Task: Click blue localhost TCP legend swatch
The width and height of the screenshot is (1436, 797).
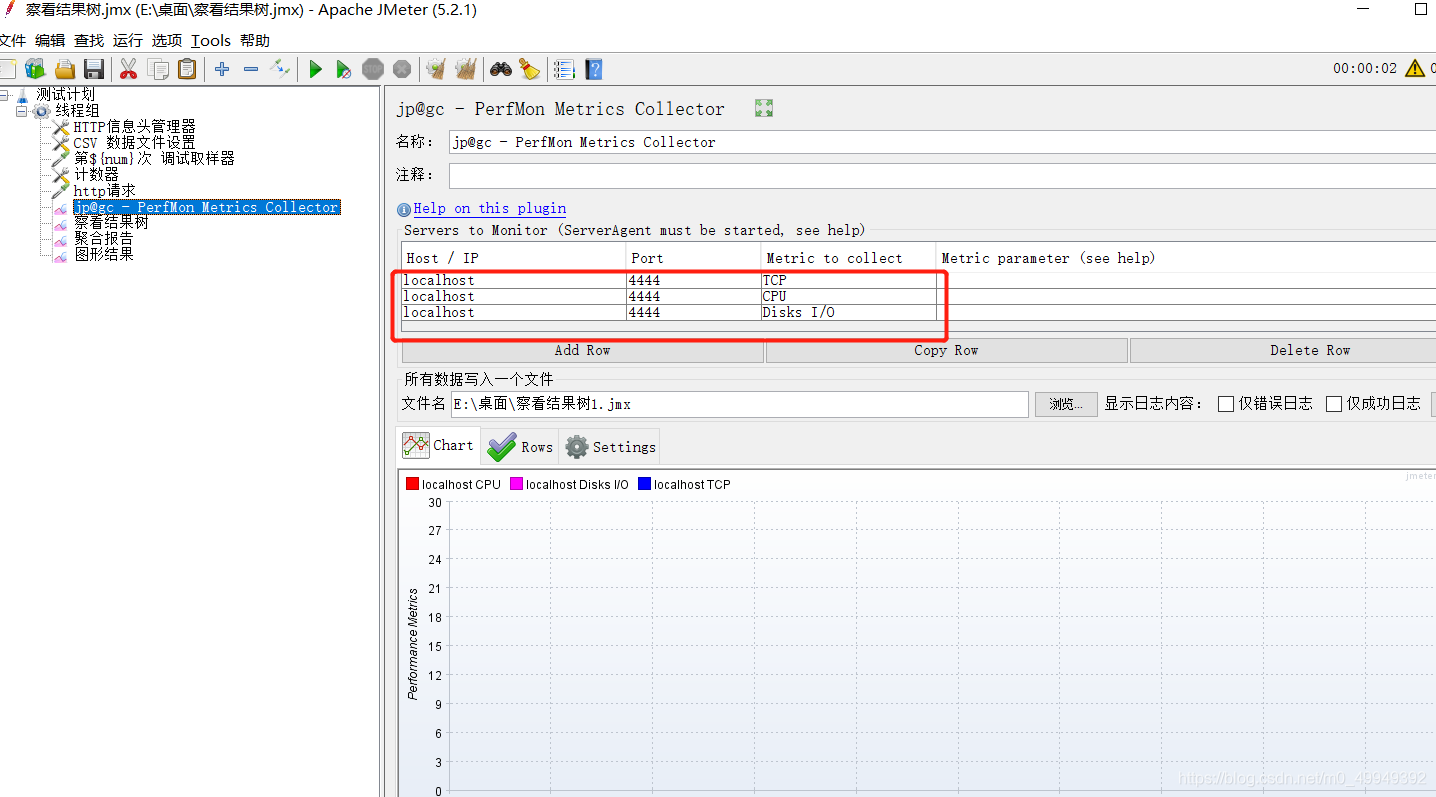Action: (x=644, y=484)
